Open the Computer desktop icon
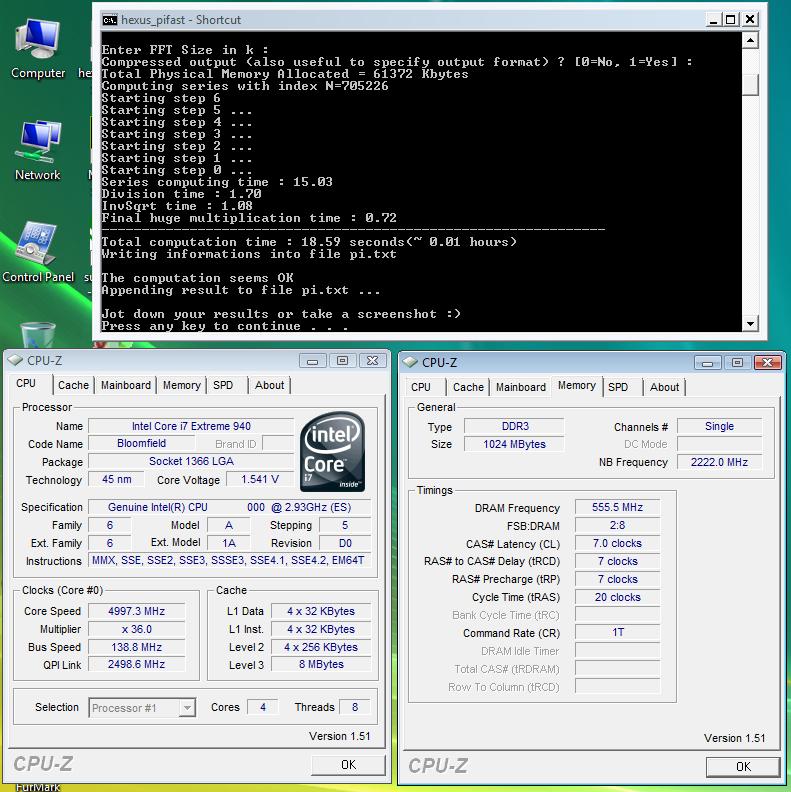This screenshot has width=791, height=792. (38, 48)
